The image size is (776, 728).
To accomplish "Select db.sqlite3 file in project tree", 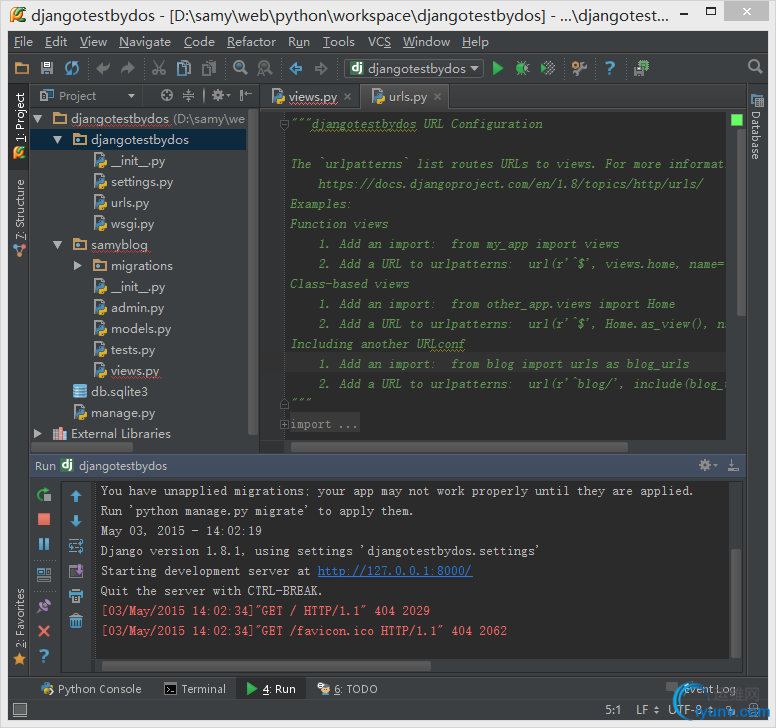I will [x=119, y=391].
